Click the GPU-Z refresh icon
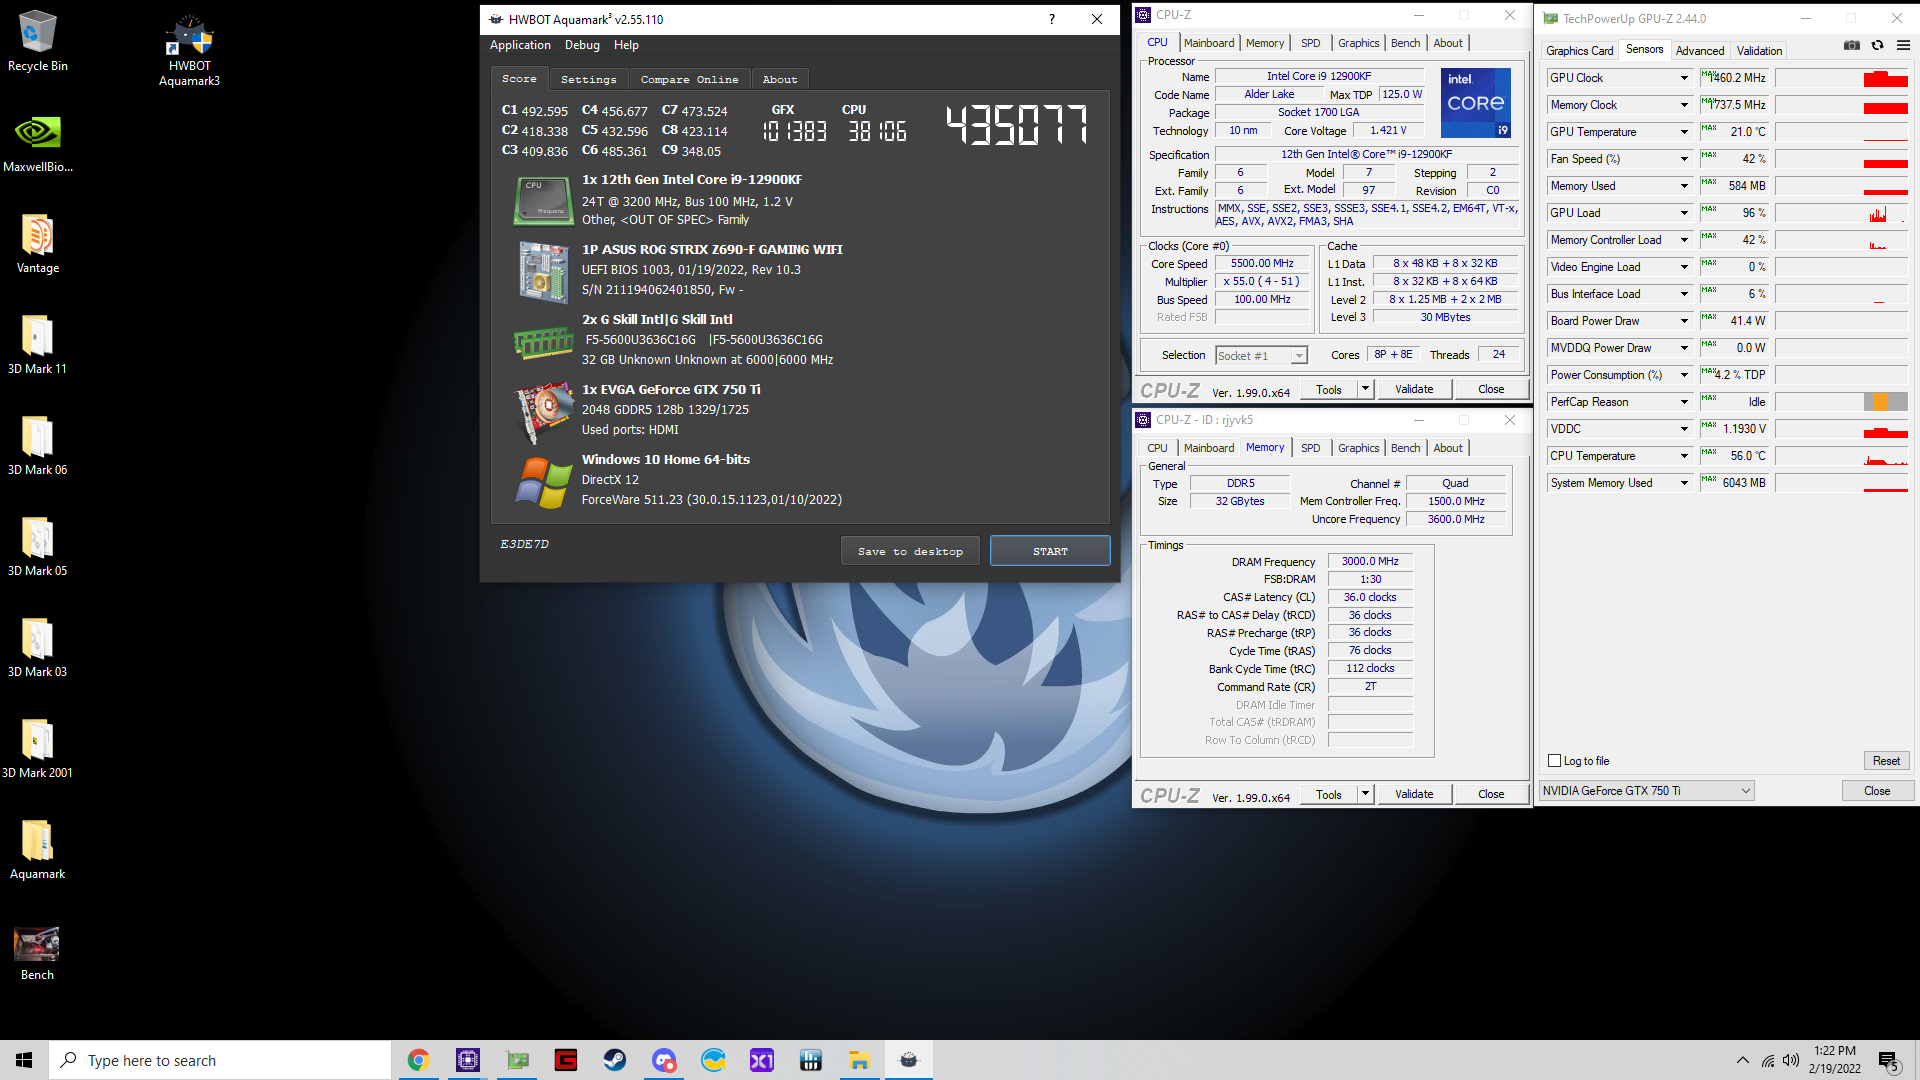 click(x=1878, y=46)
